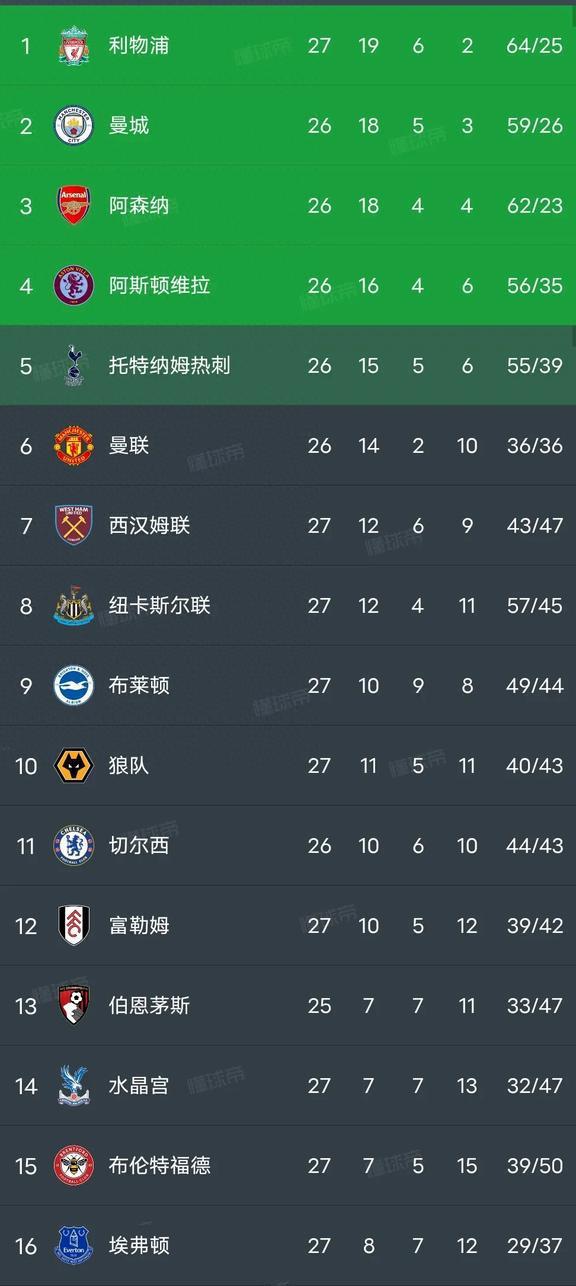
Task: Tap the Wolves wolf-head crest
Action: click(74, 765)
